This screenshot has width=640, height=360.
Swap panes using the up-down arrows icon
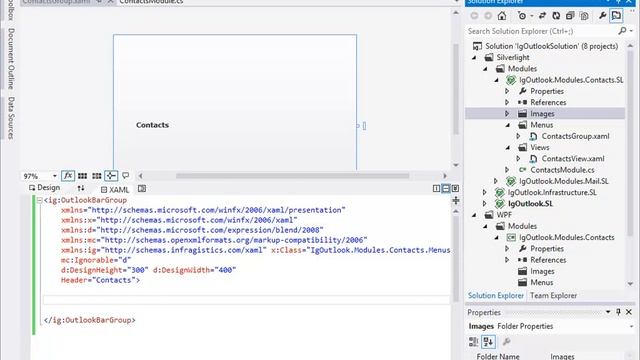point(81,188)
